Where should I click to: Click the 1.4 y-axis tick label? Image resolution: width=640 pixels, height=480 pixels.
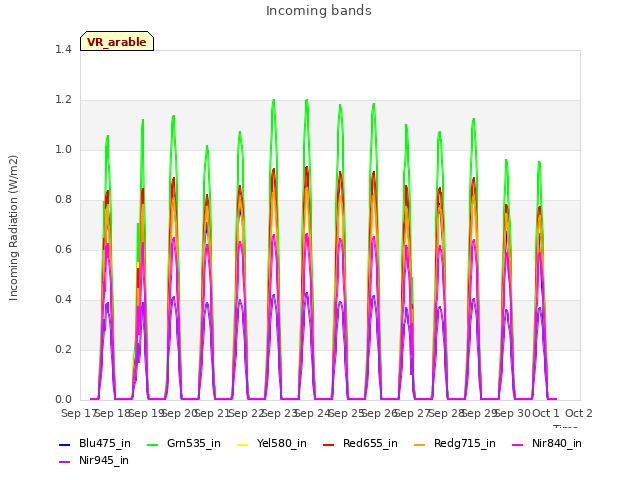click(x=63, y=49)
